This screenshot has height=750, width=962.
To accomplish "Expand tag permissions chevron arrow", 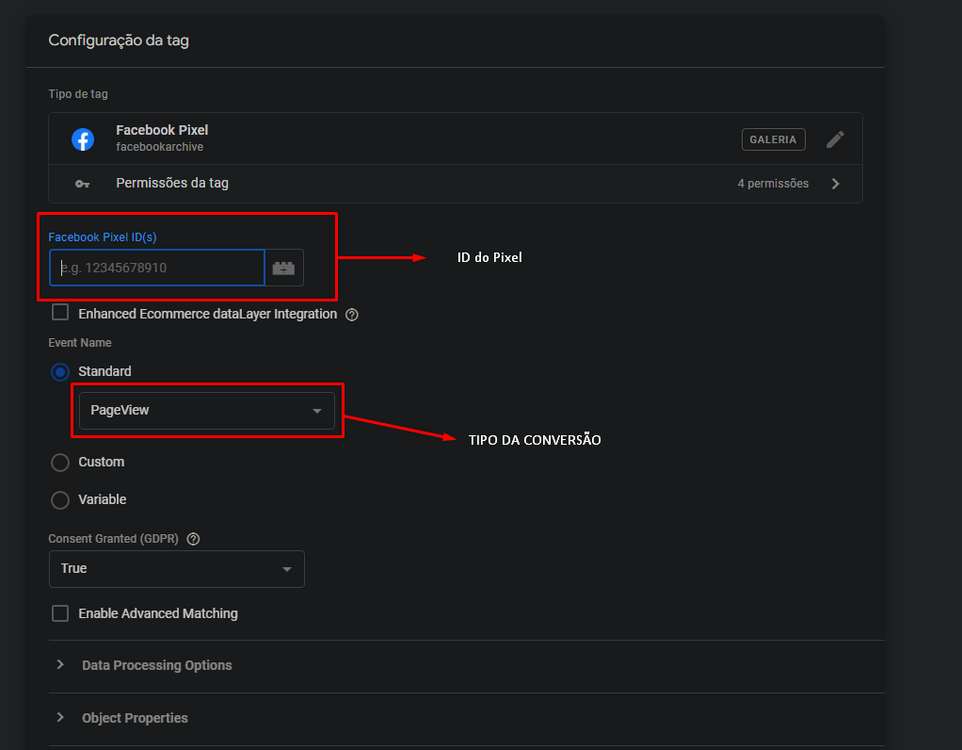I will click(x=835, y=184).
